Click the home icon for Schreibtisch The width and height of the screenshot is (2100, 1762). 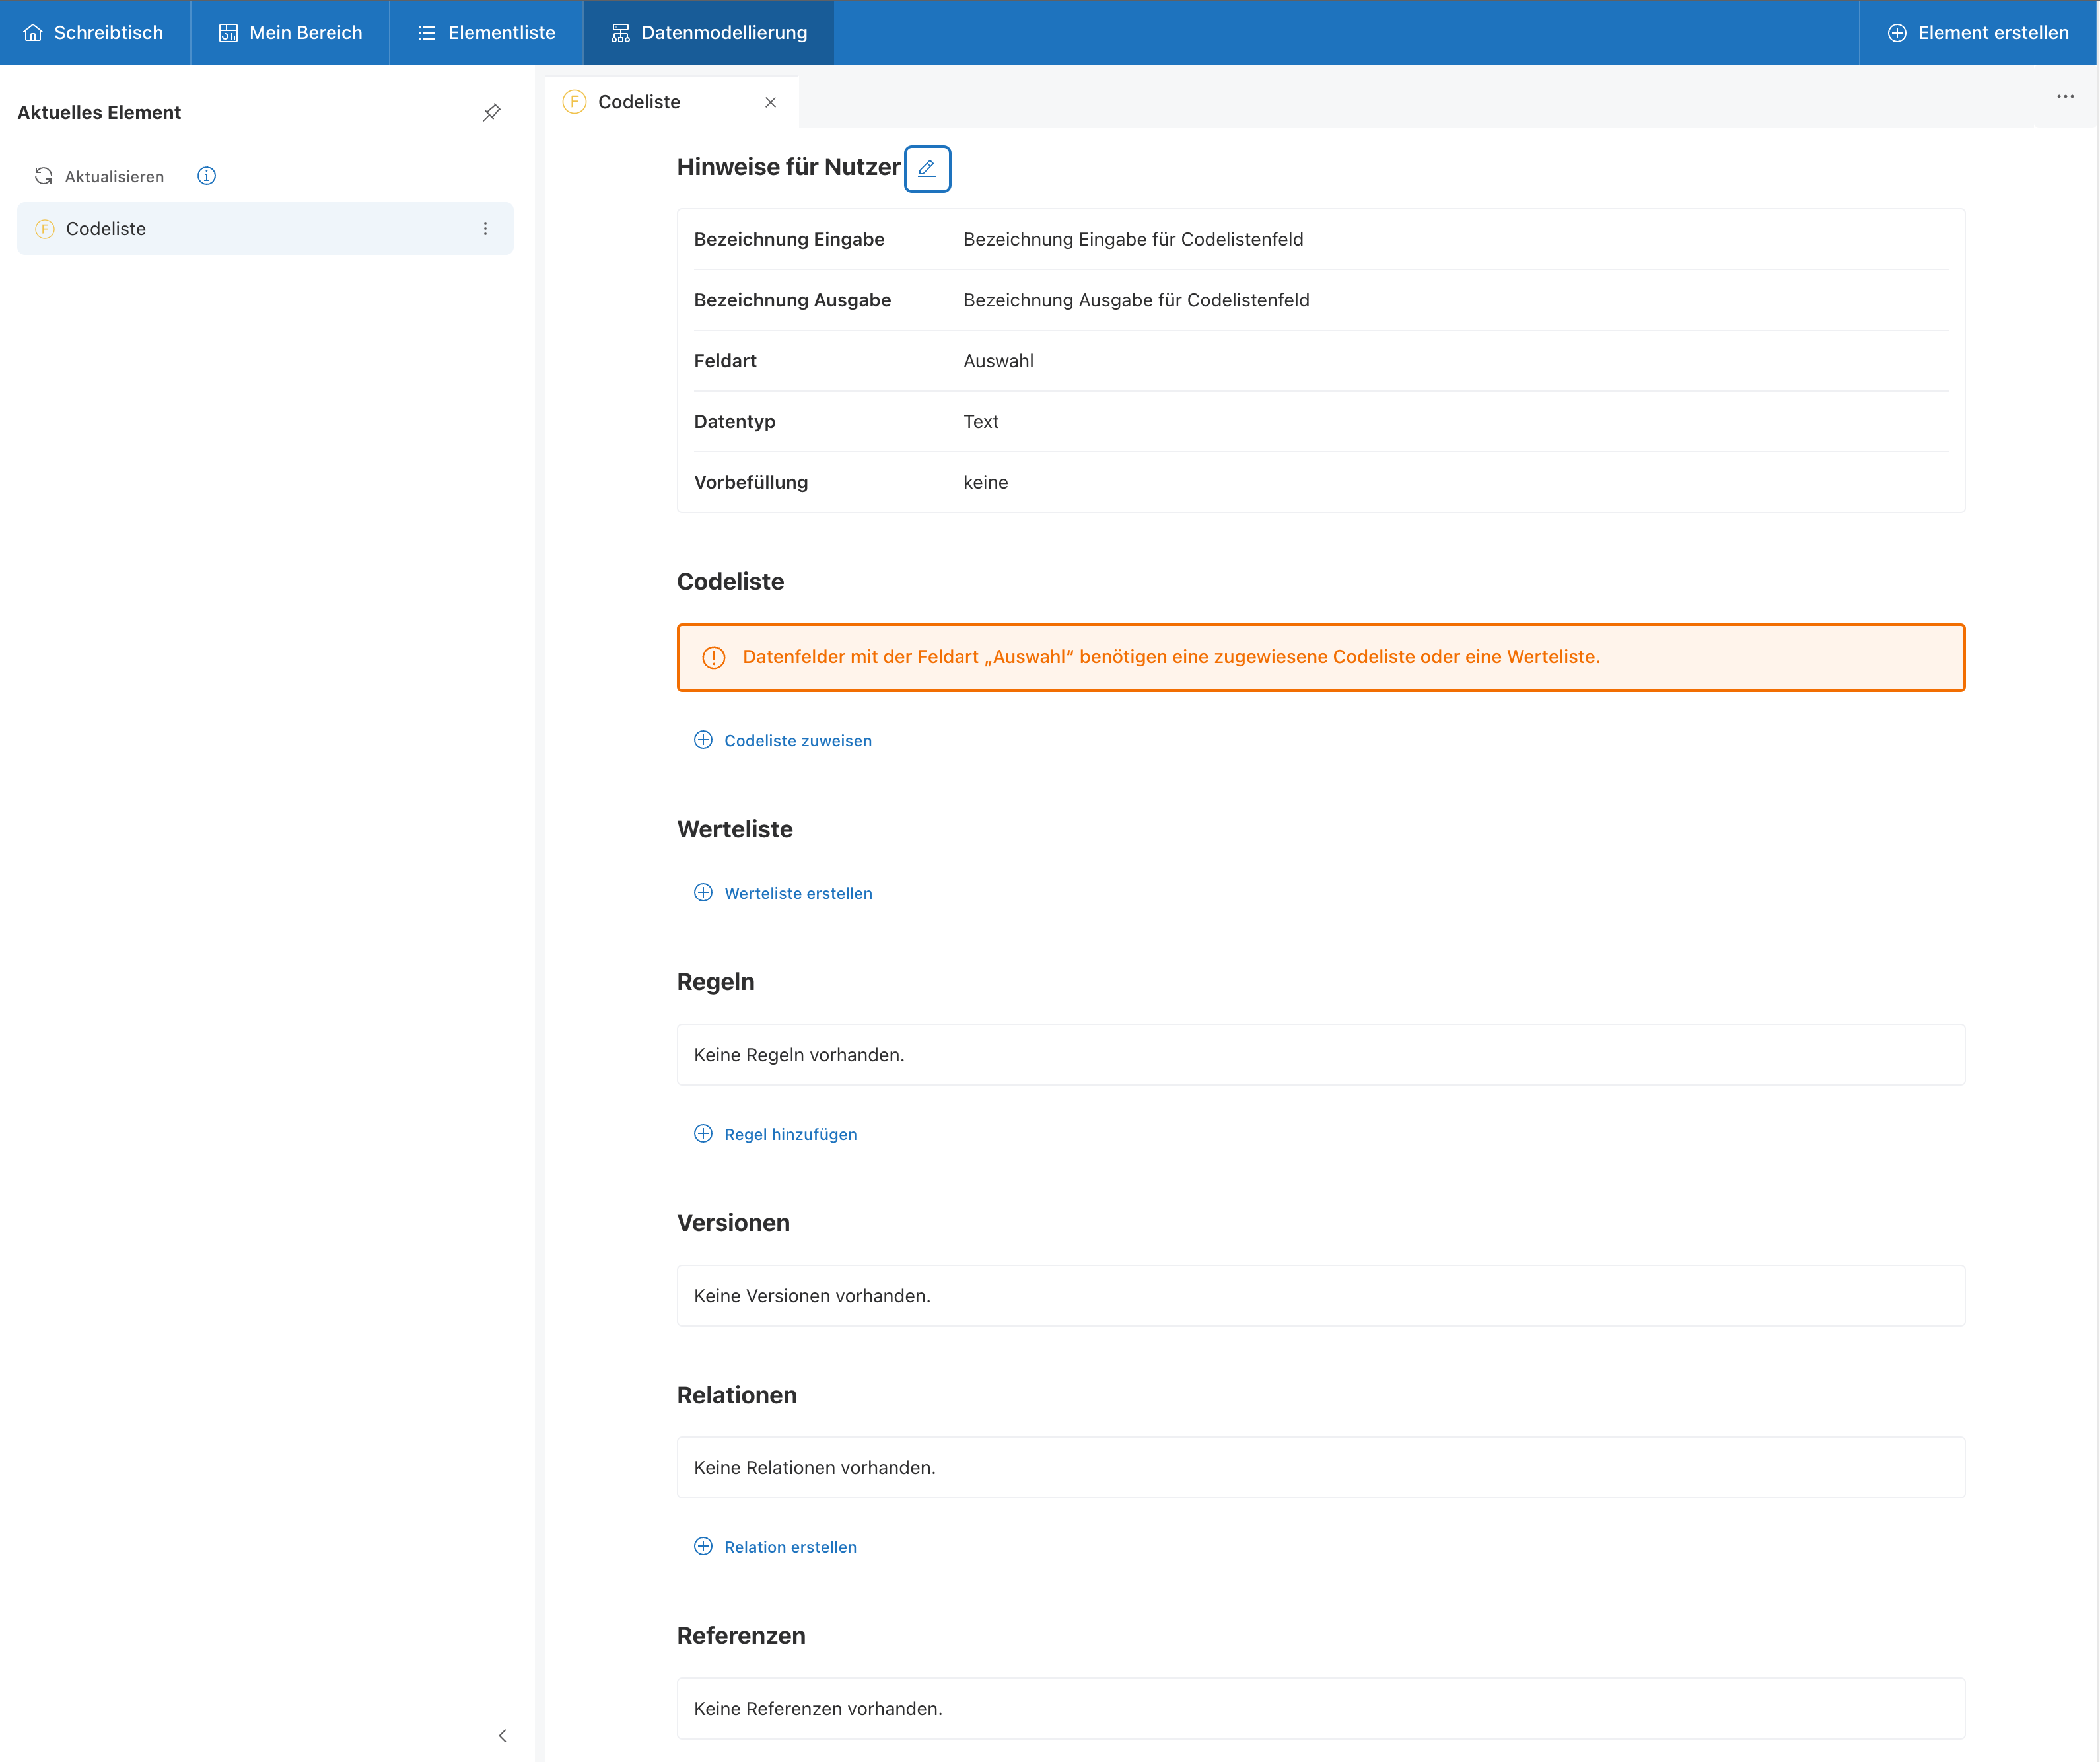click(x=33, y=33)
